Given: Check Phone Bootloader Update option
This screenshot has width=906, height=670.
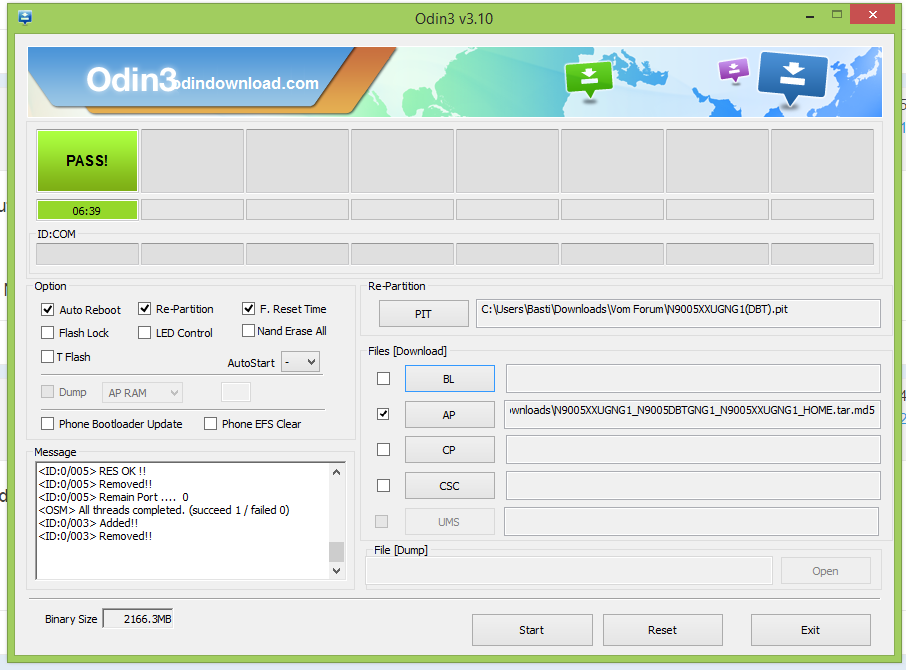Looking at the screenshot, I should tap(47, 423).
